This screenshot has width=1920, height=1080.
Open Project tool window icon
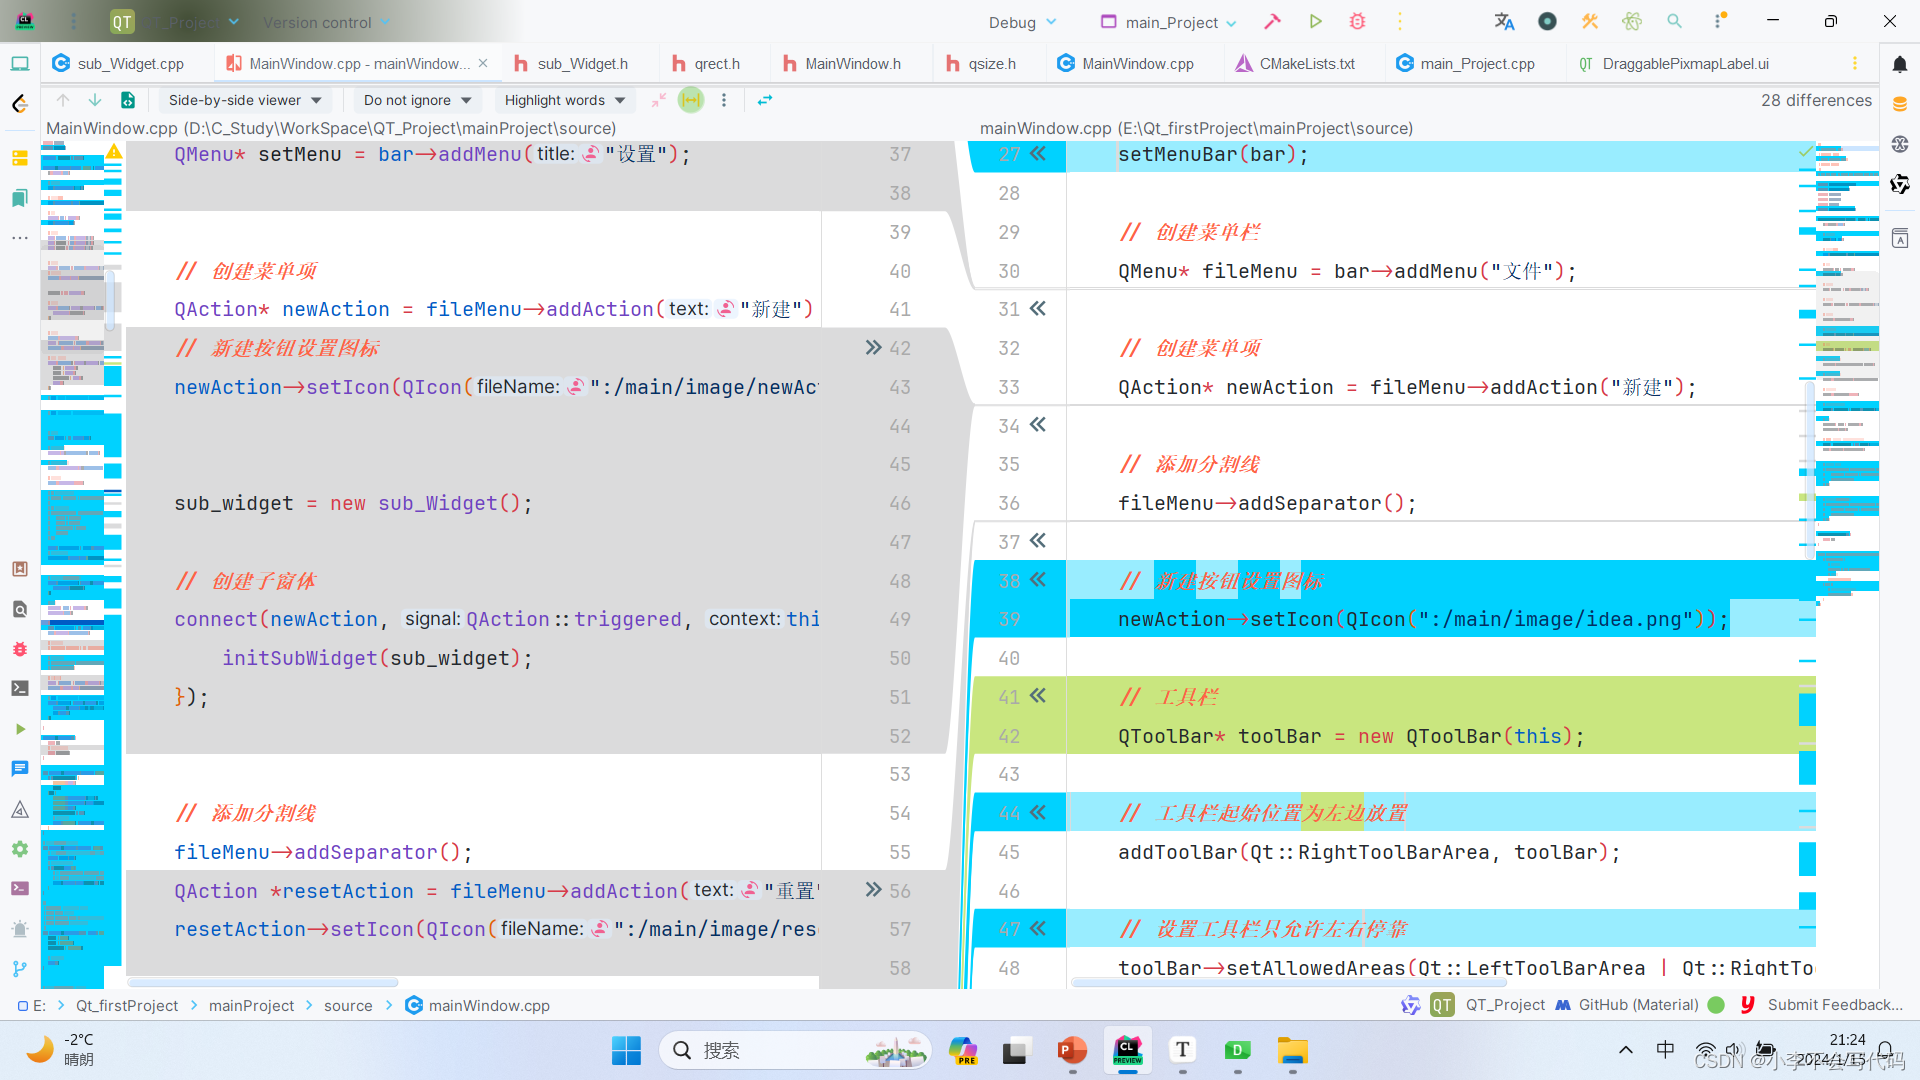point(20,64)
